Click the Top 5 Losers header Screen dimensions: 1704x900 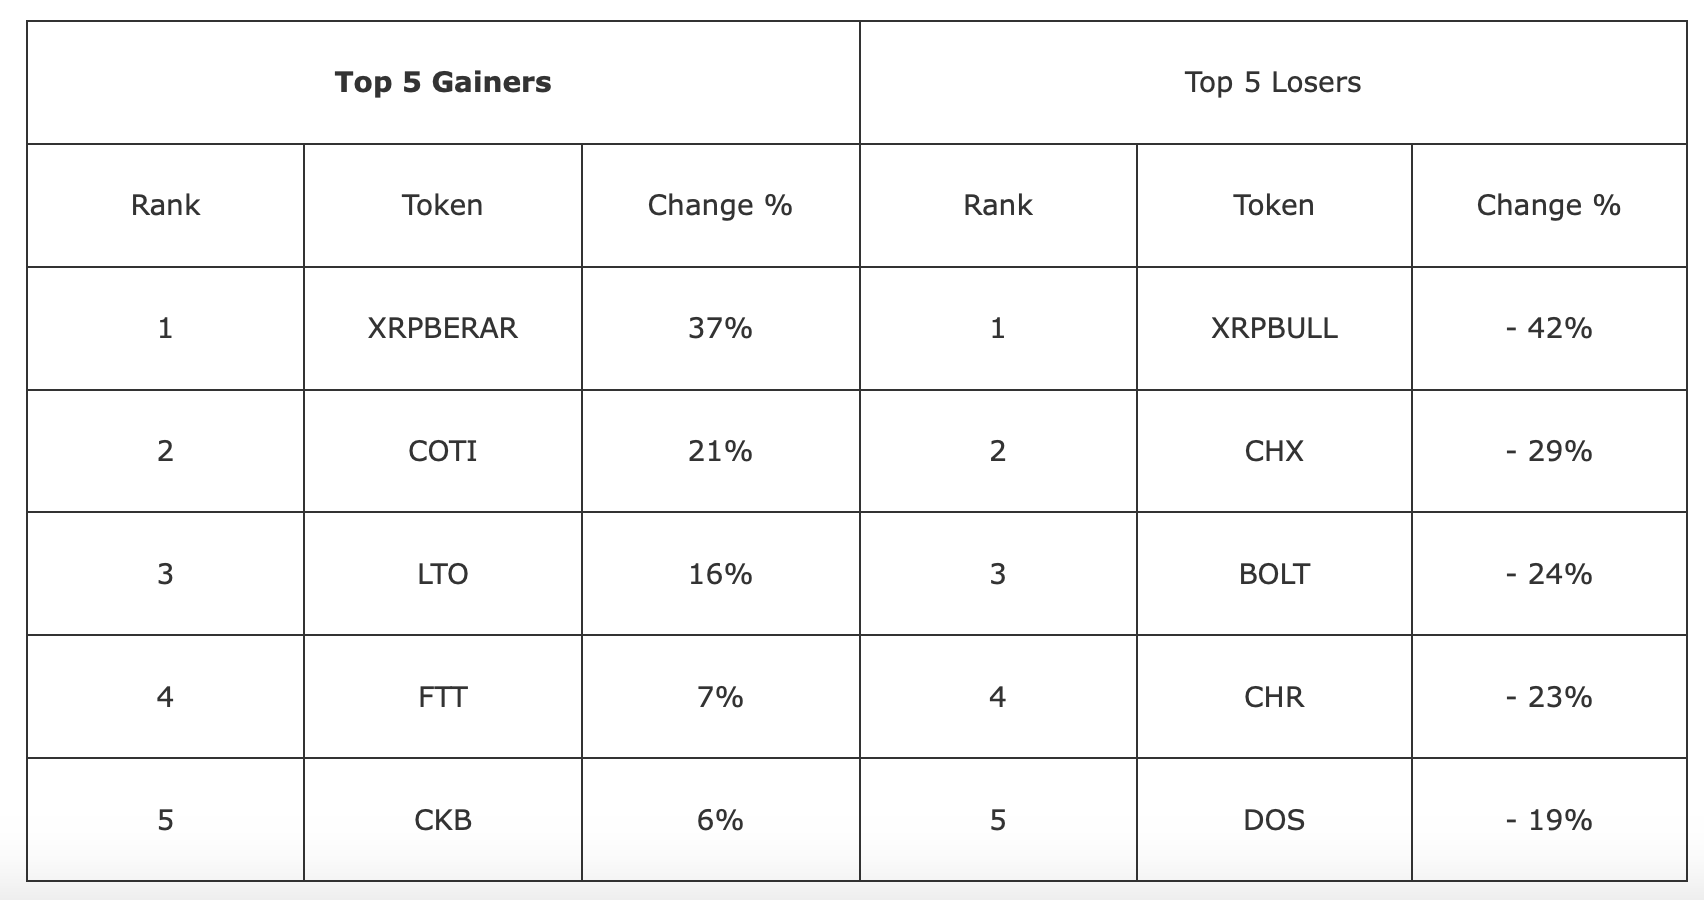(x=1272, y=82)
